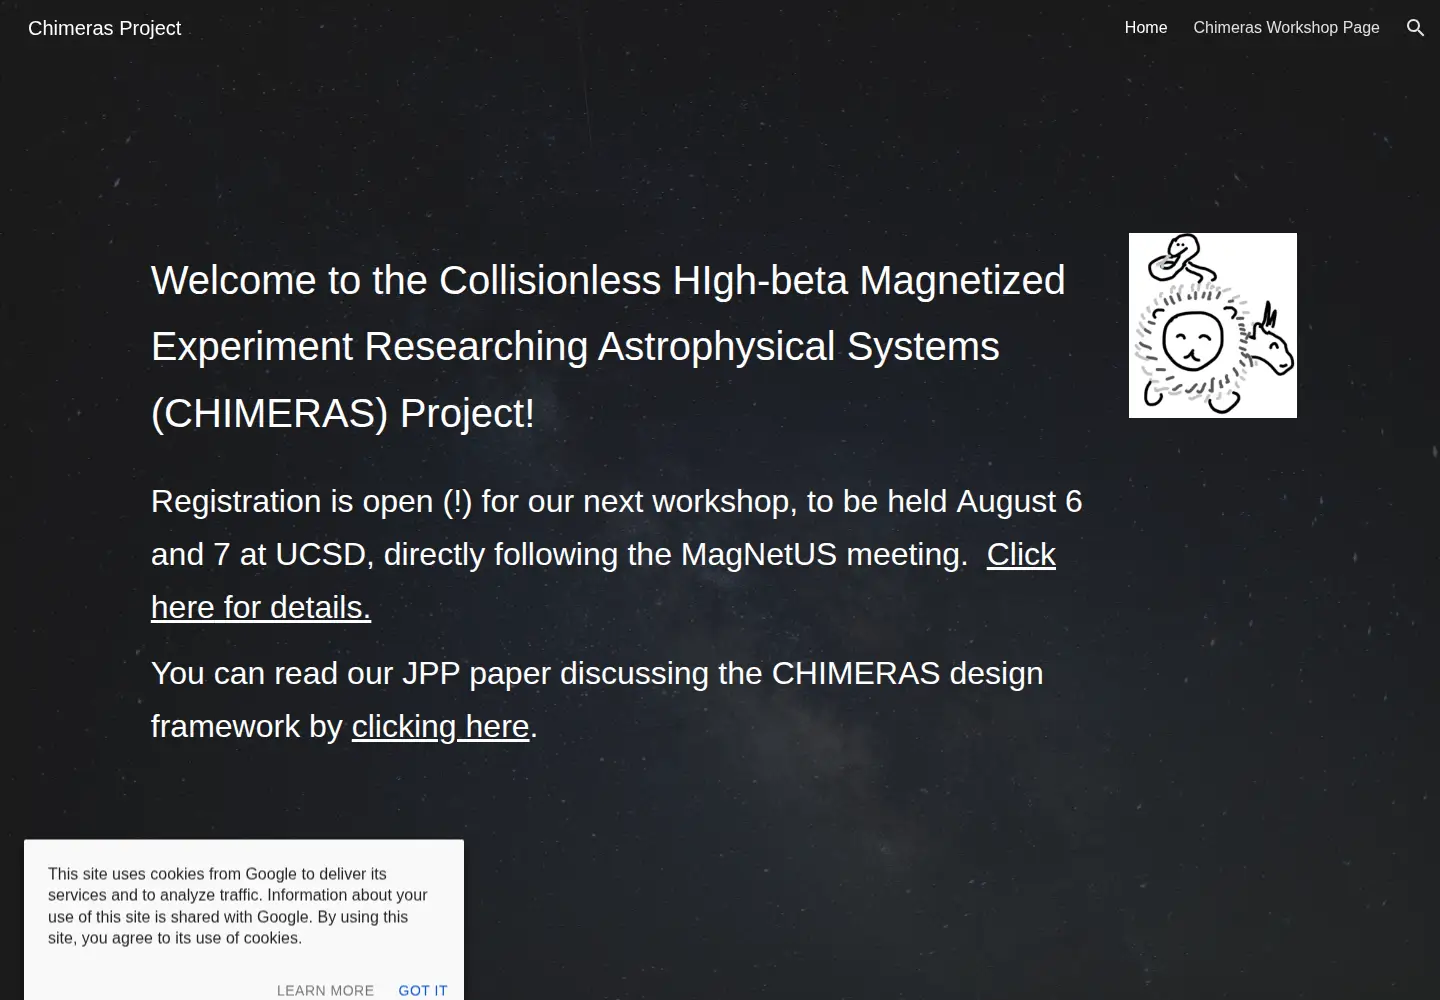Click the Chimeras Project site title
This screenshot has width=1440, height=1000.
(x=105, y=28)
